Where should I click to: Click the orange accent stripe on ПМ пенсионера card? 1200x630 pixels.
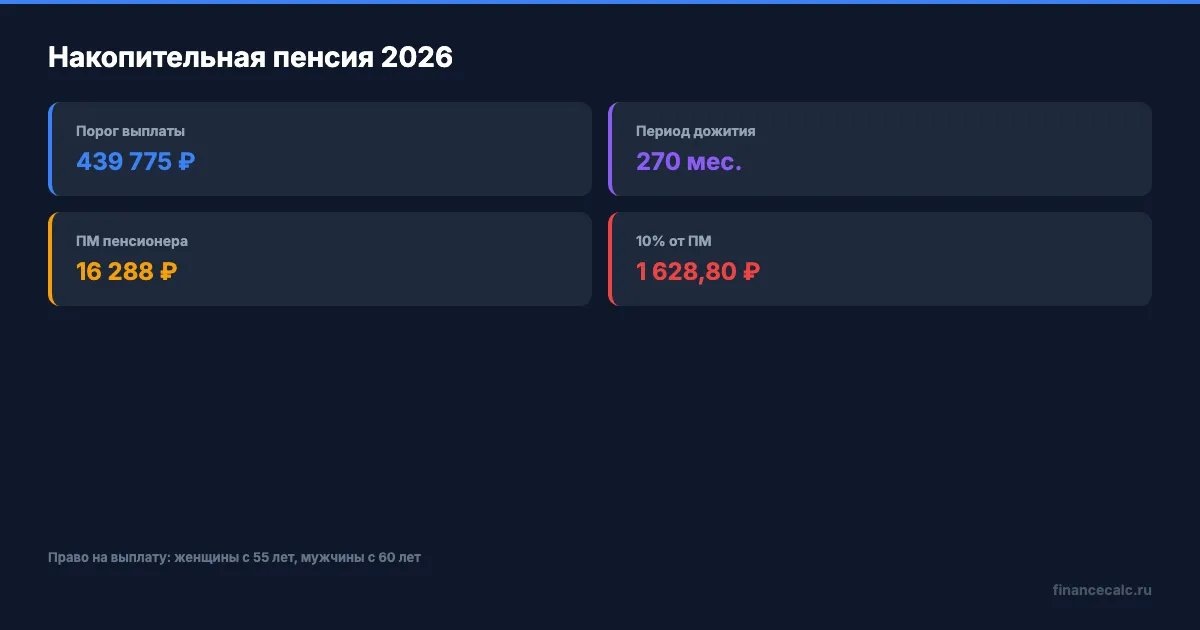coord(50,259)
